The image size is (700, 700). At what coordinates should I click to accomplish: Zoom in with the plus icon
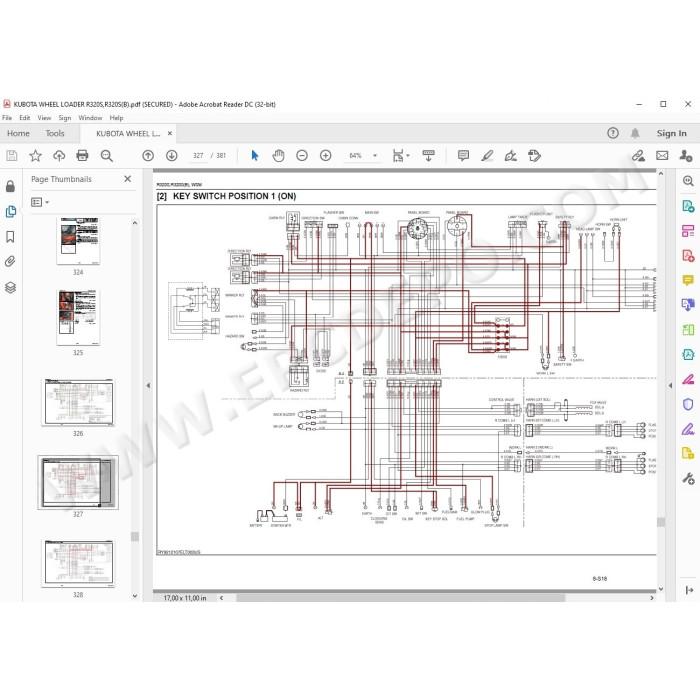[326, 156]
